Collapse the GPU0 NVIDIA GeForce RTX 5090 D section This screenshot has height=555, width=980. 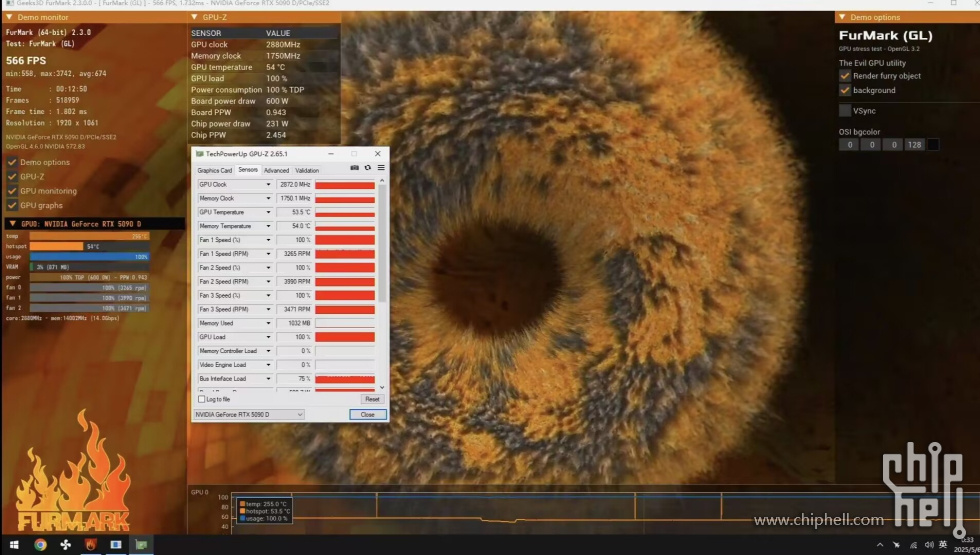(12, 223)
